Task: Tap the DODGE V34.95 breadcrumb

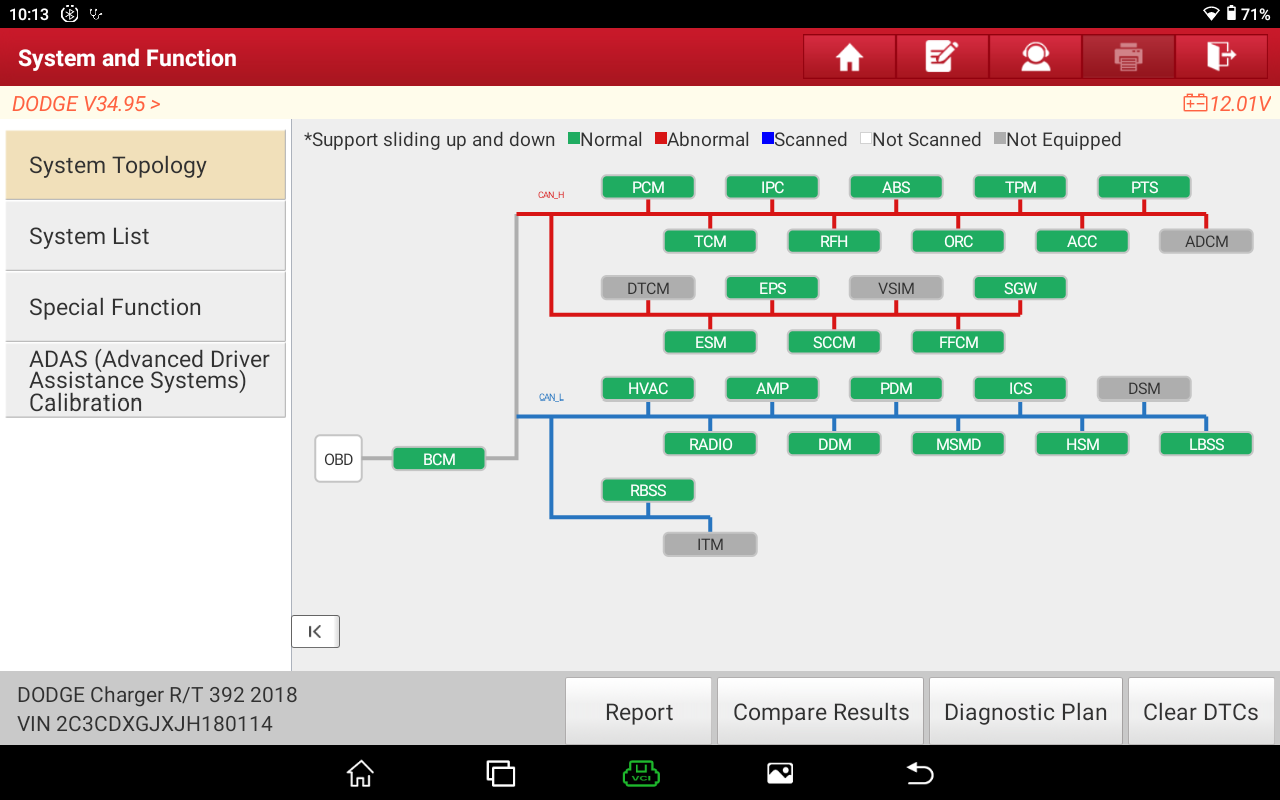Action: pos(86,104)
